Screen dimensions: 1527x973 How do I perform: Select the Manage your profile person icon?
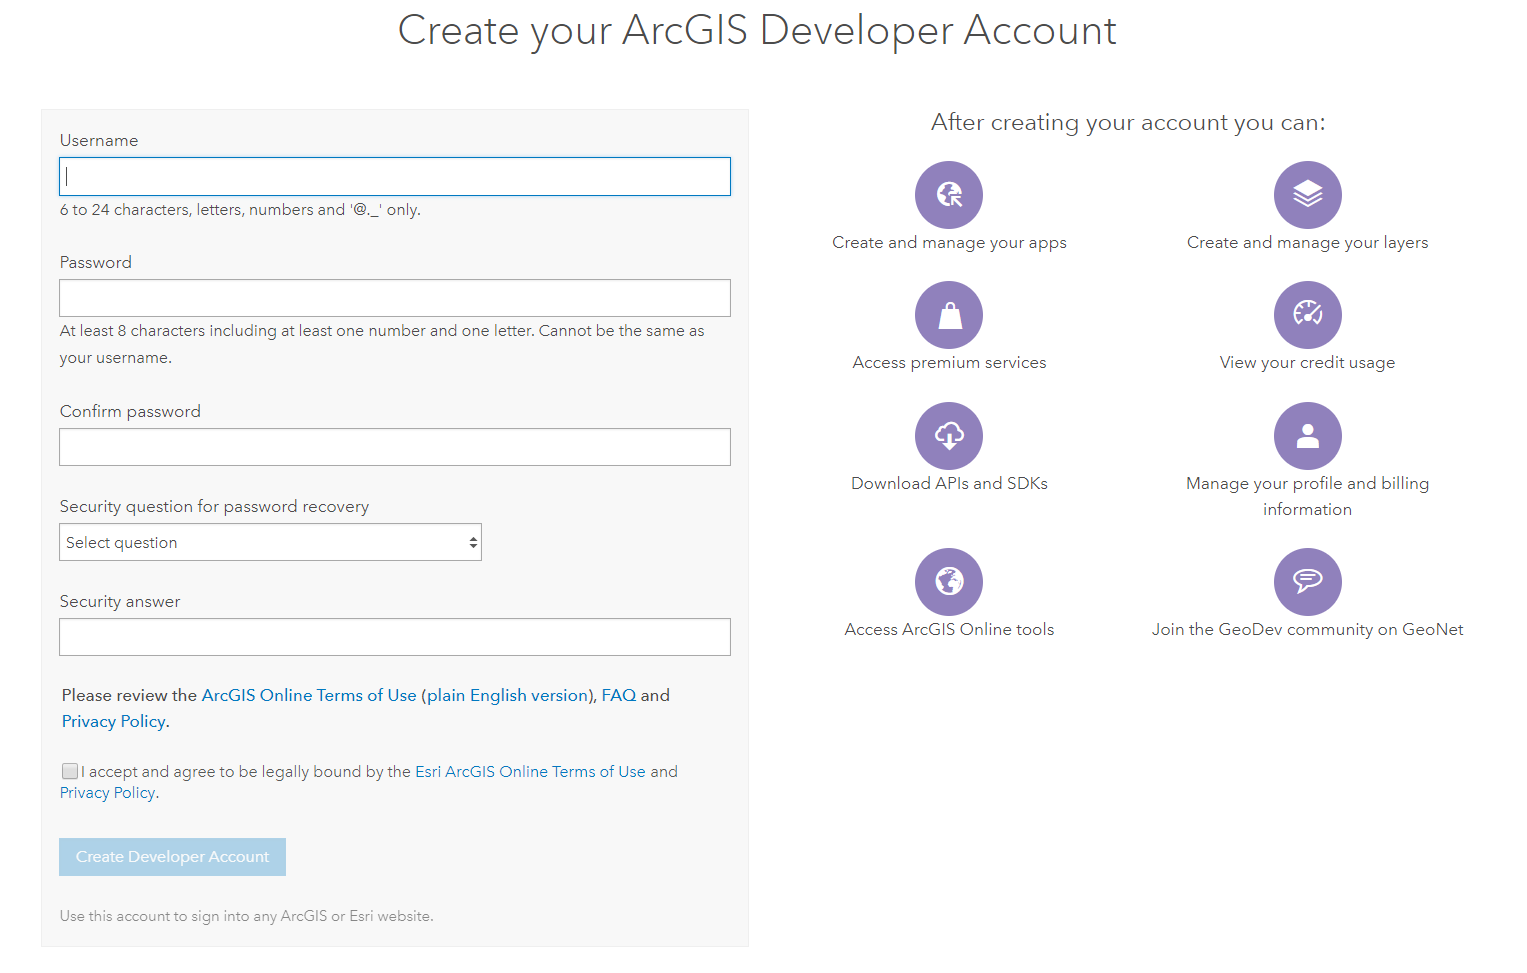tap(1307, 436)
